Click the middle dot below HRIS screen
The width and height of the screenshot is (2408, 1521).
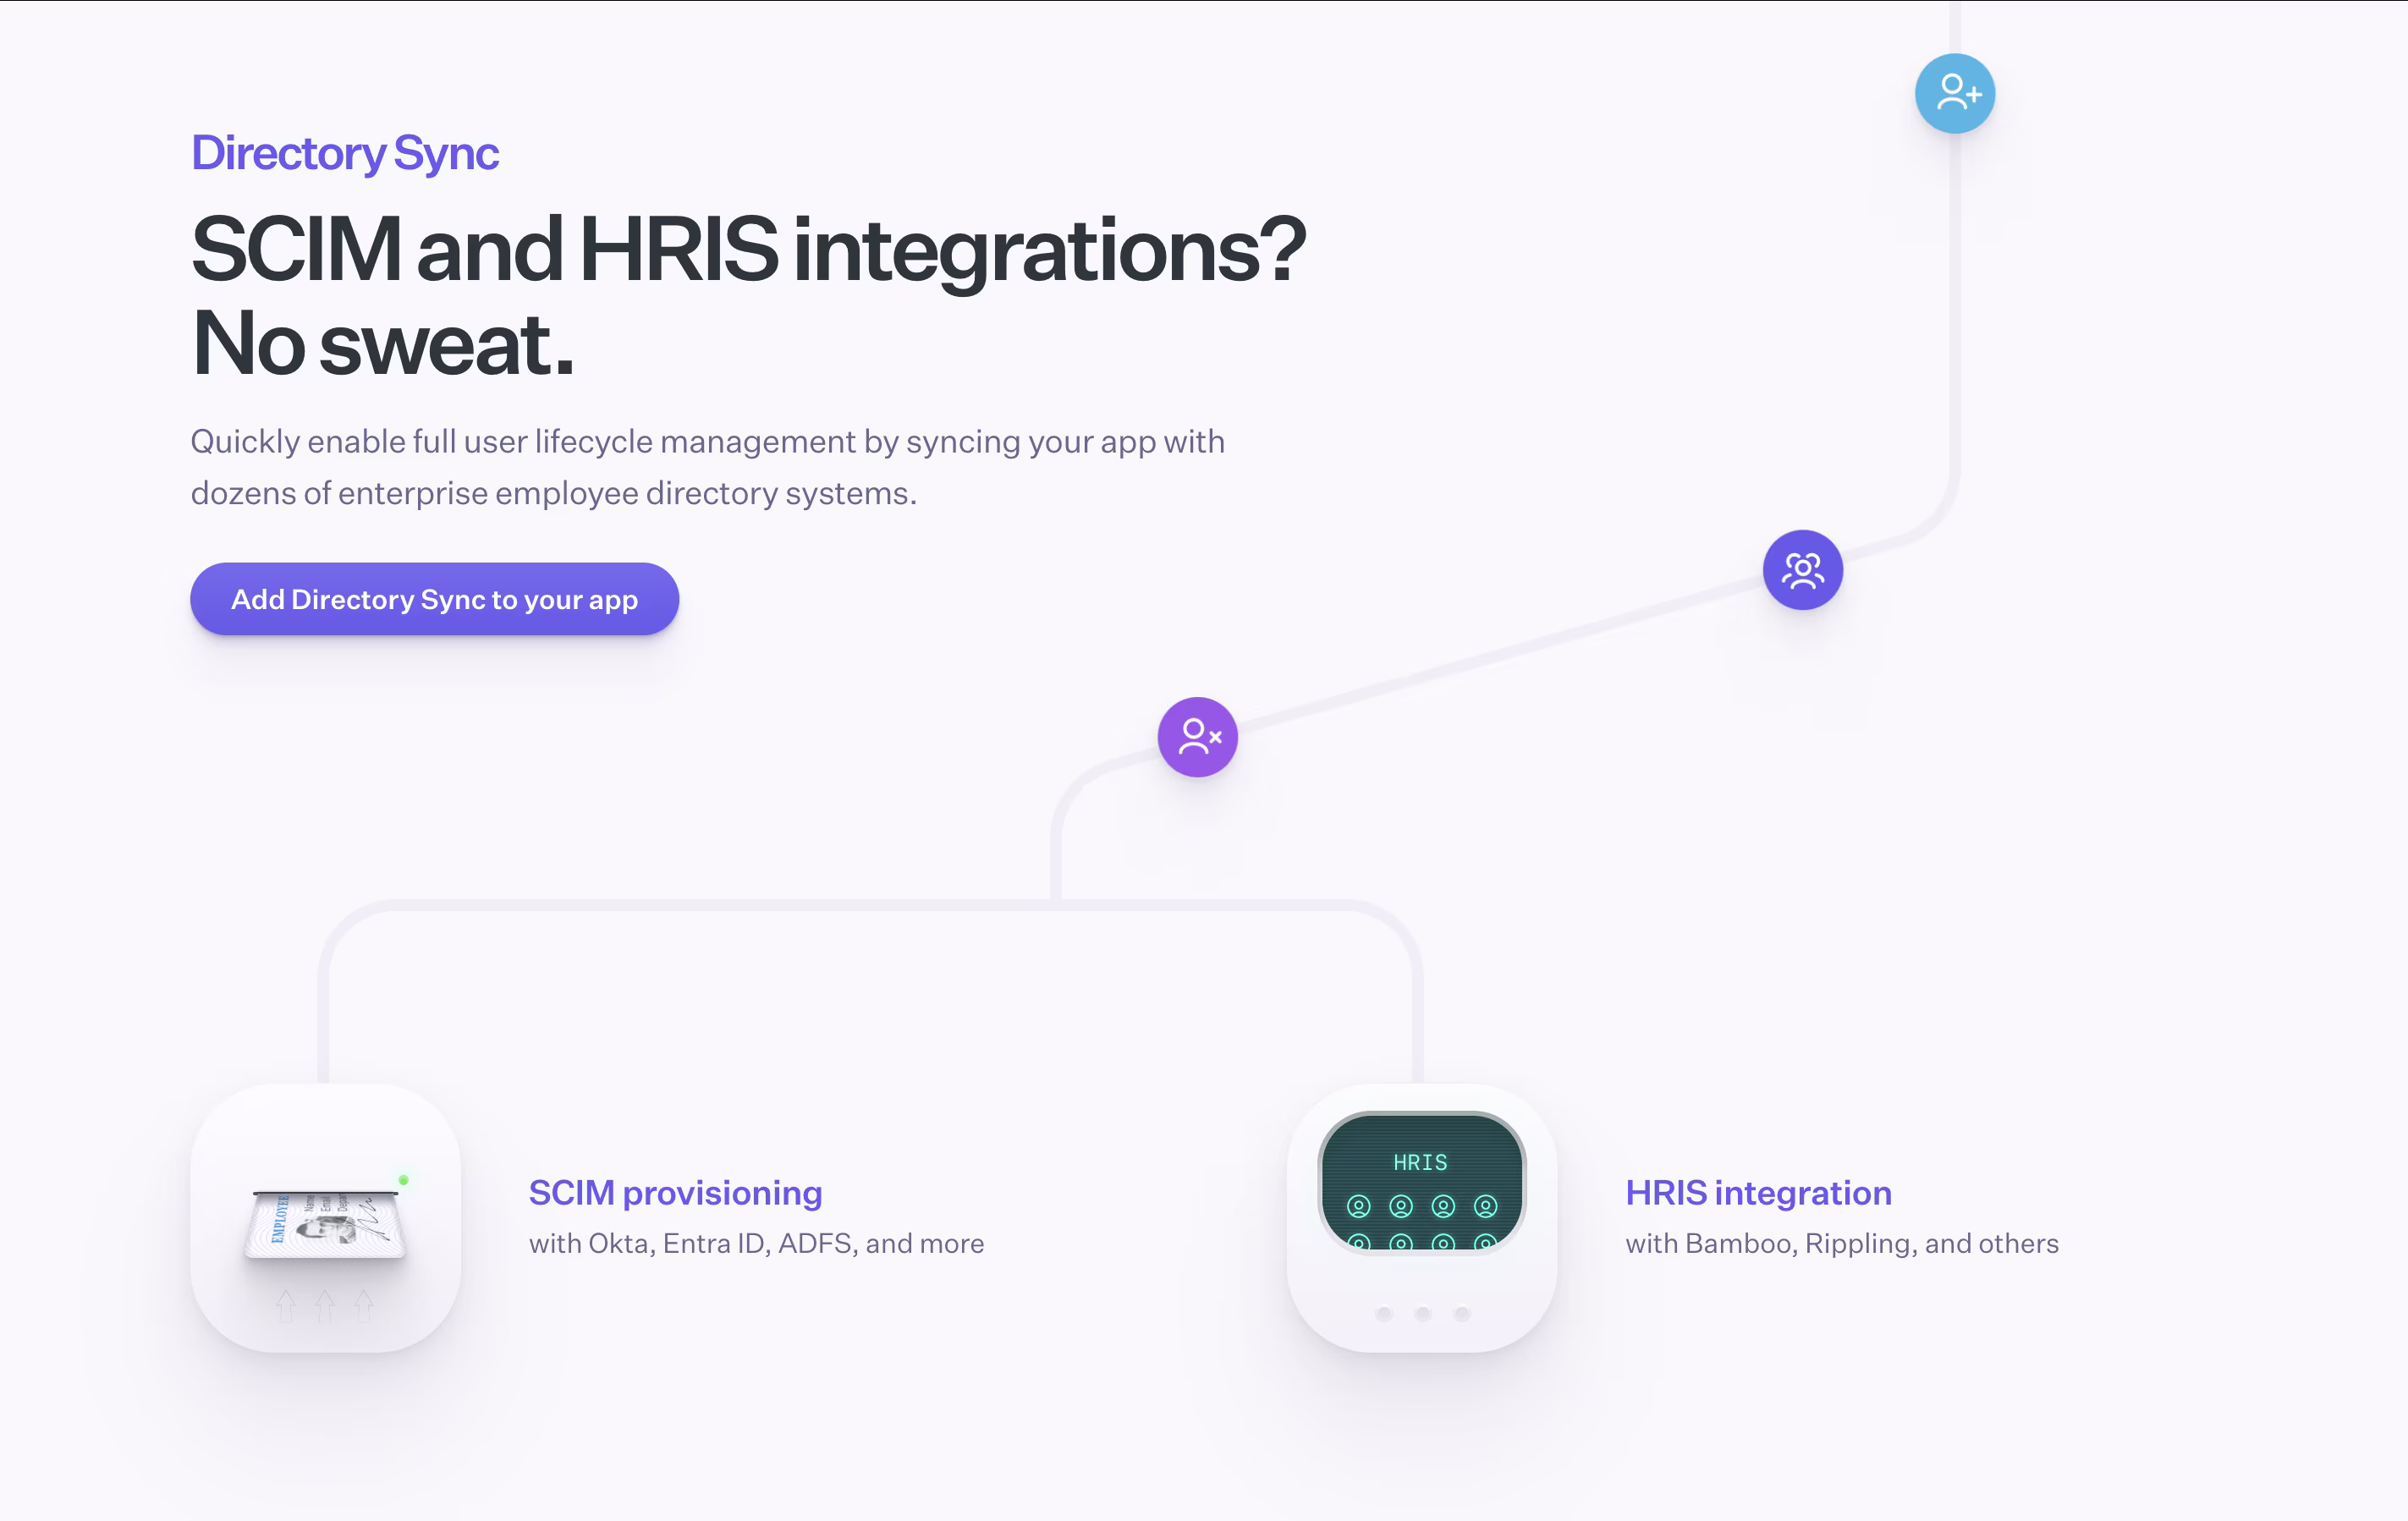coord(1423,1313)
